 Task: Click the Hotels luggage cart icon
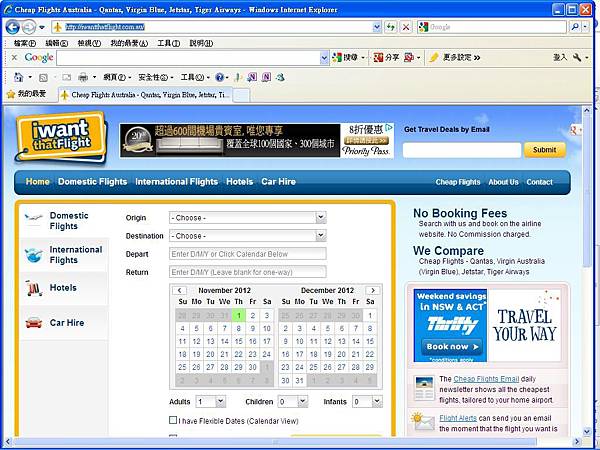[x=33, y=288]
